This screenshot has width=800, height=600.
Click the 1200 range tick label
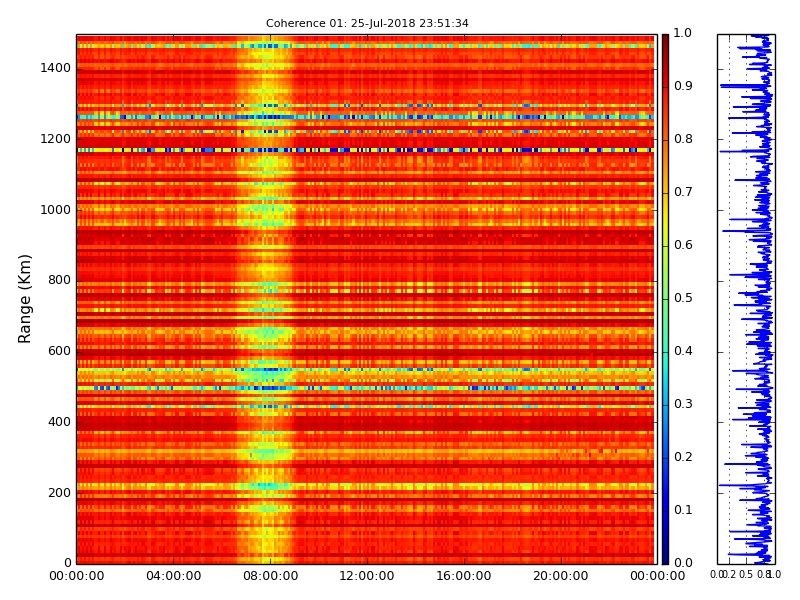55,139
